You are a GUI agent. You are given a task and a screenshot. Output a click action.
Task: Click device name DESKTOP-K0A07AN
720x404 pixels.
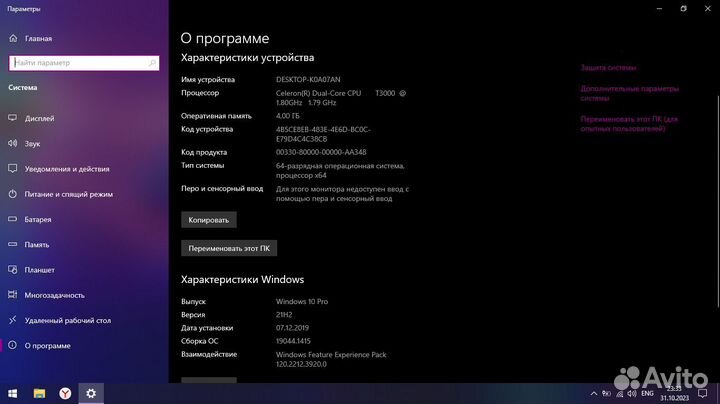coord(308,79)
